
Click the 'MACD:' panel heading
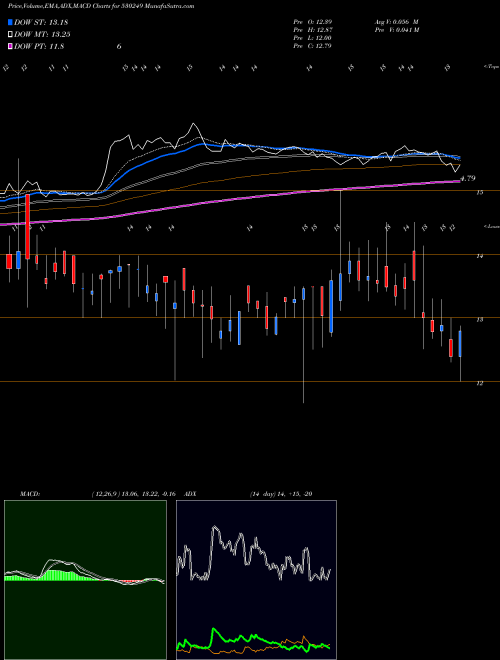[x=29, y=494]
